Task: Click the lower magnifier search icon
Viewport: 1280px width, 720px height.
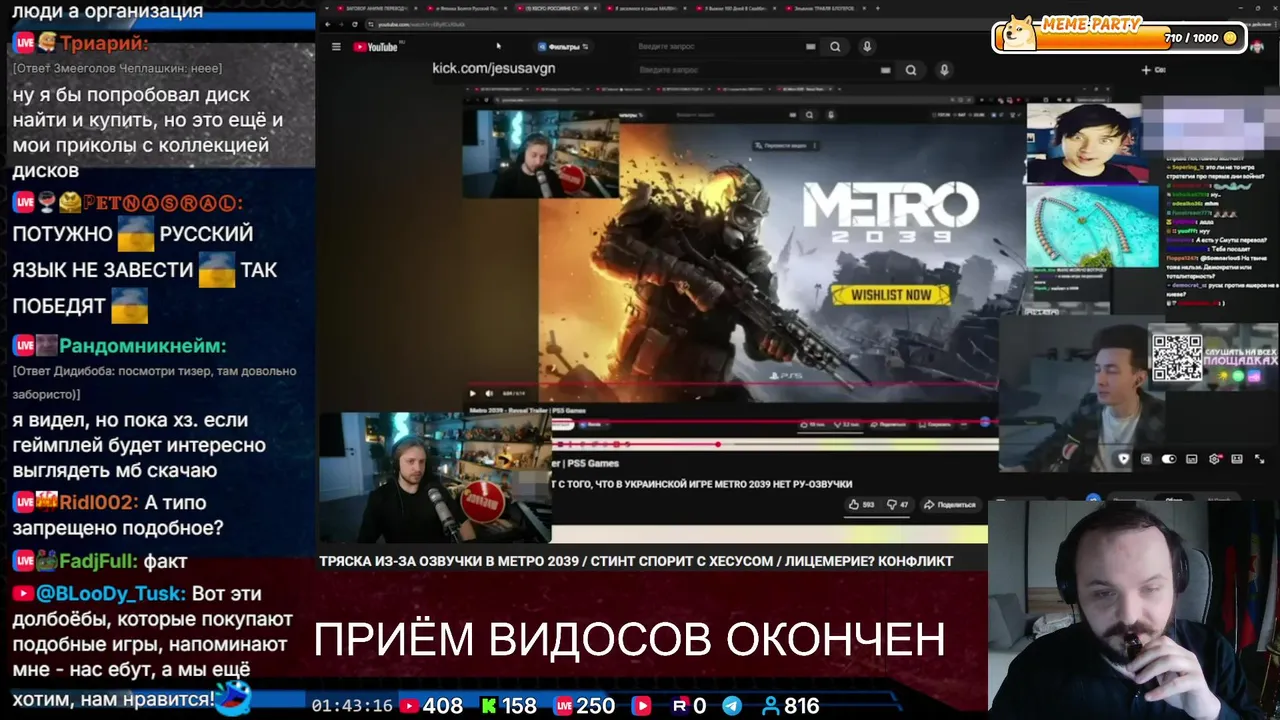Action: [x=910, y=71]
